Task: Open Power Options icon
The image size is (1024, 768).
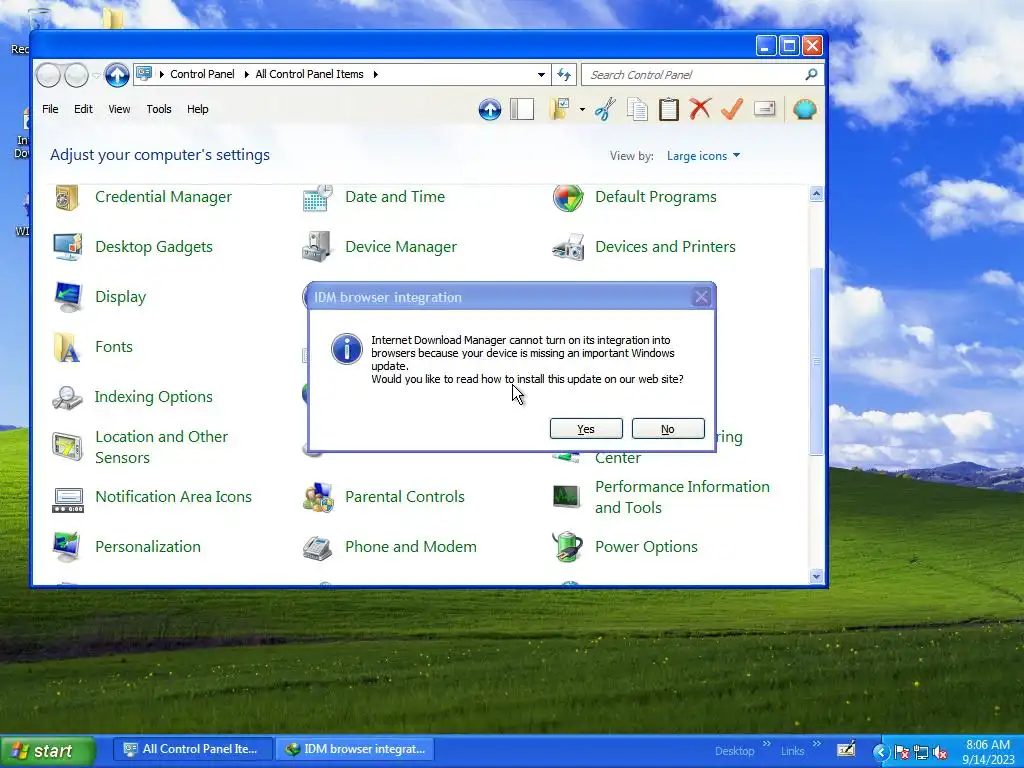Action: 568,547
